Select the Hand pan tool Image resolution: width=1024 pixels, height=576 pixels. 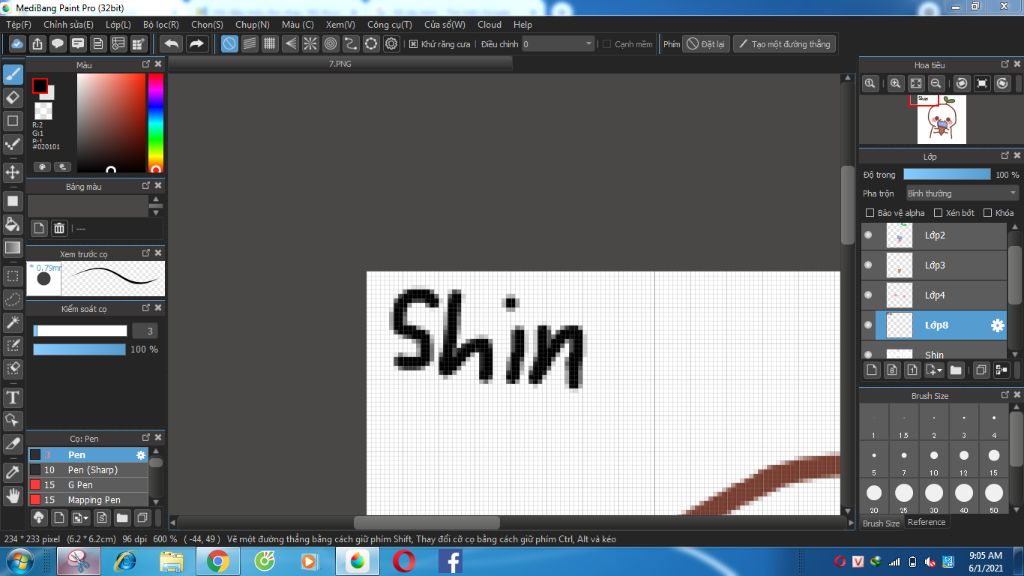tap(13, 496)
